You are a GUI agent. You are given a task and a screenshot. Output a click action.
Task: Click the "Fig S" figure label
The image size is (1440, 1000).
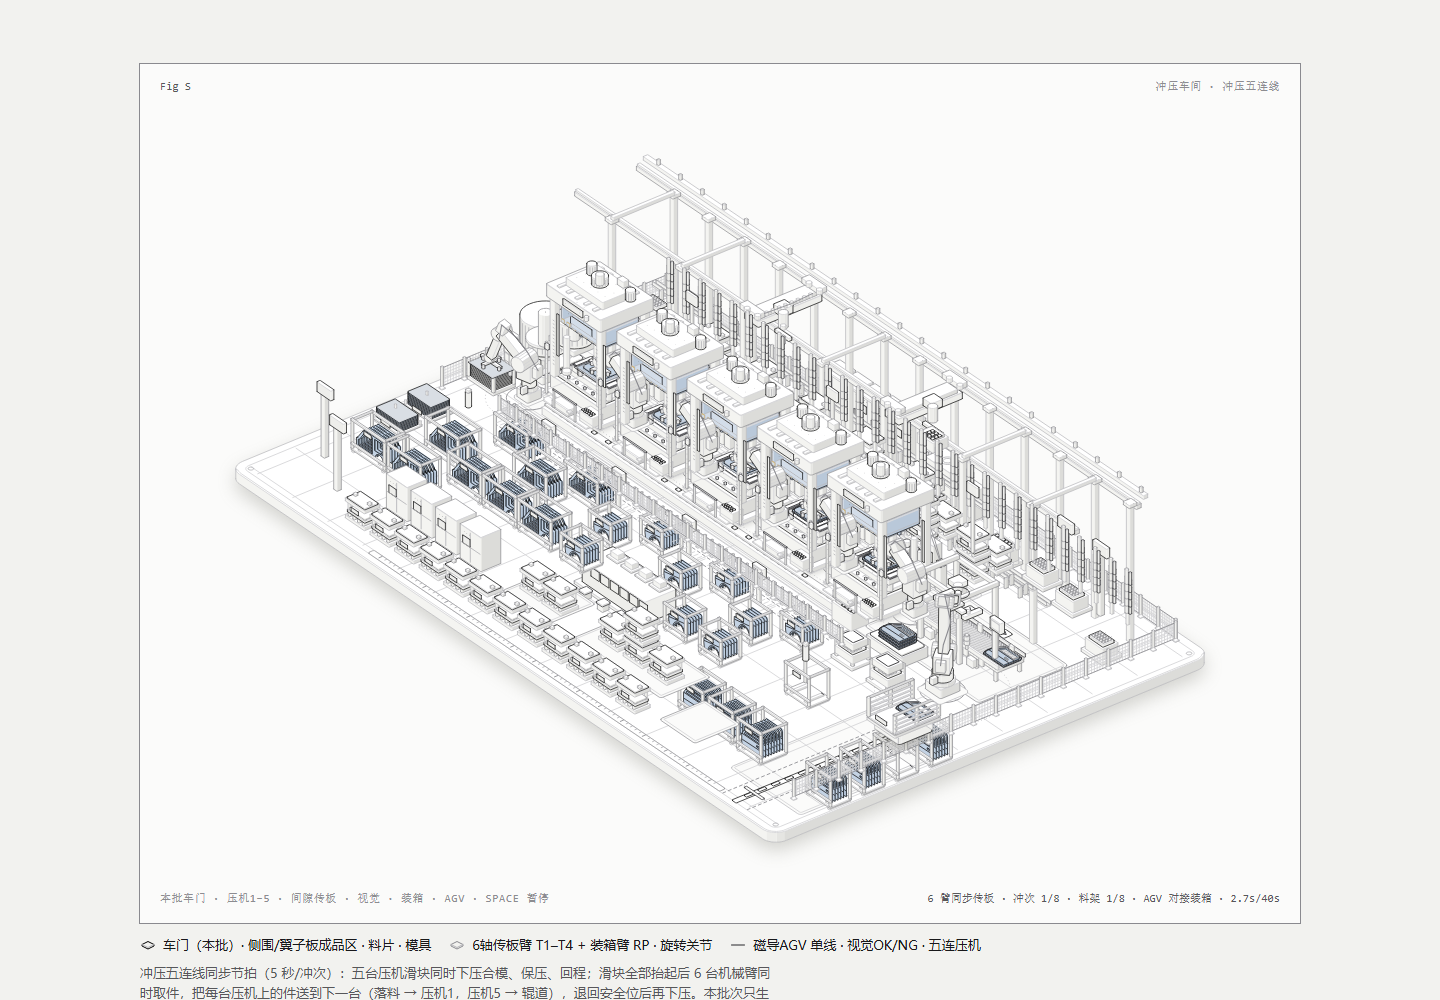point(175,87)
